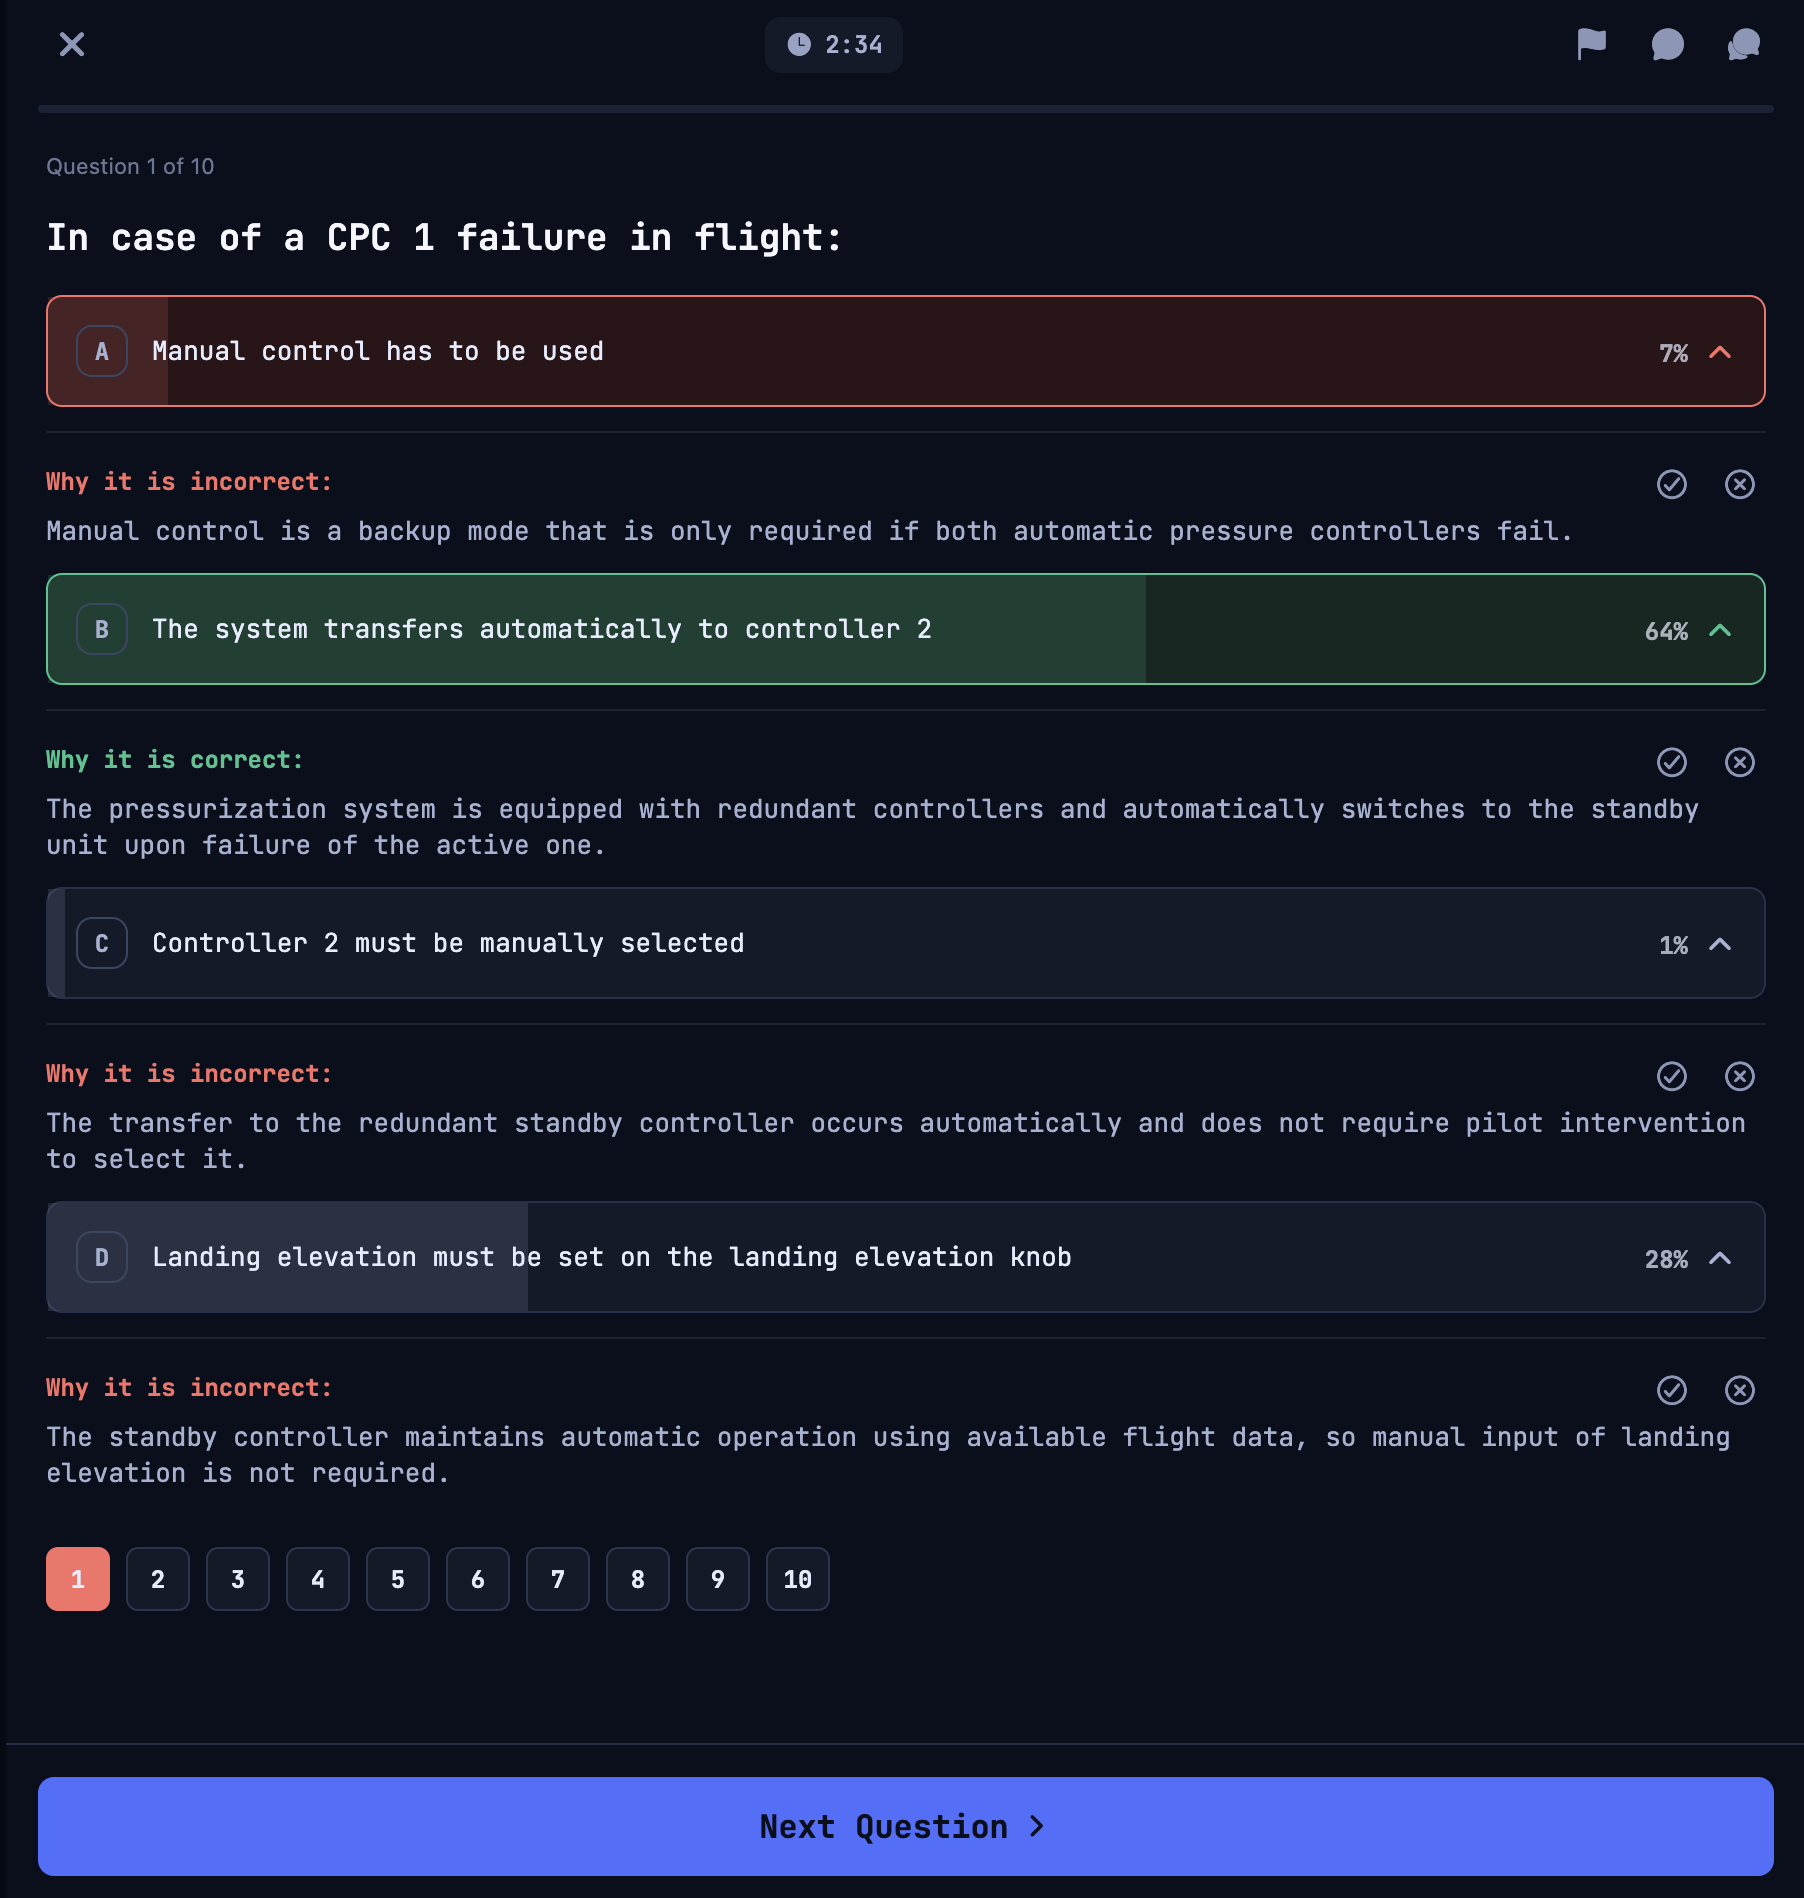Close the quiz with the X icon
1804x1898 pixels.
[72, 44]
